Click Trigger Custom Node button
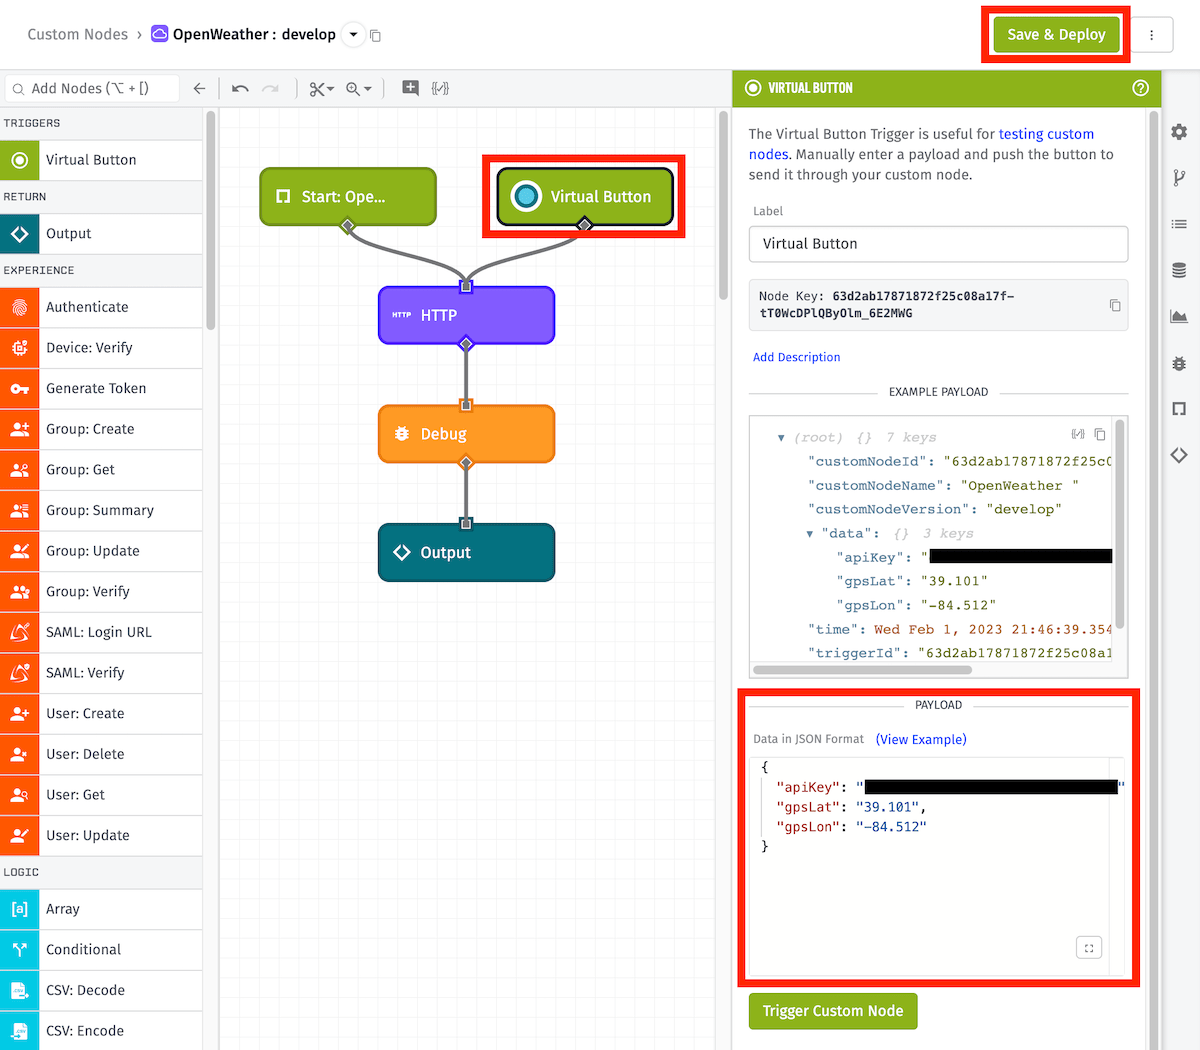 pos(833,1011)
